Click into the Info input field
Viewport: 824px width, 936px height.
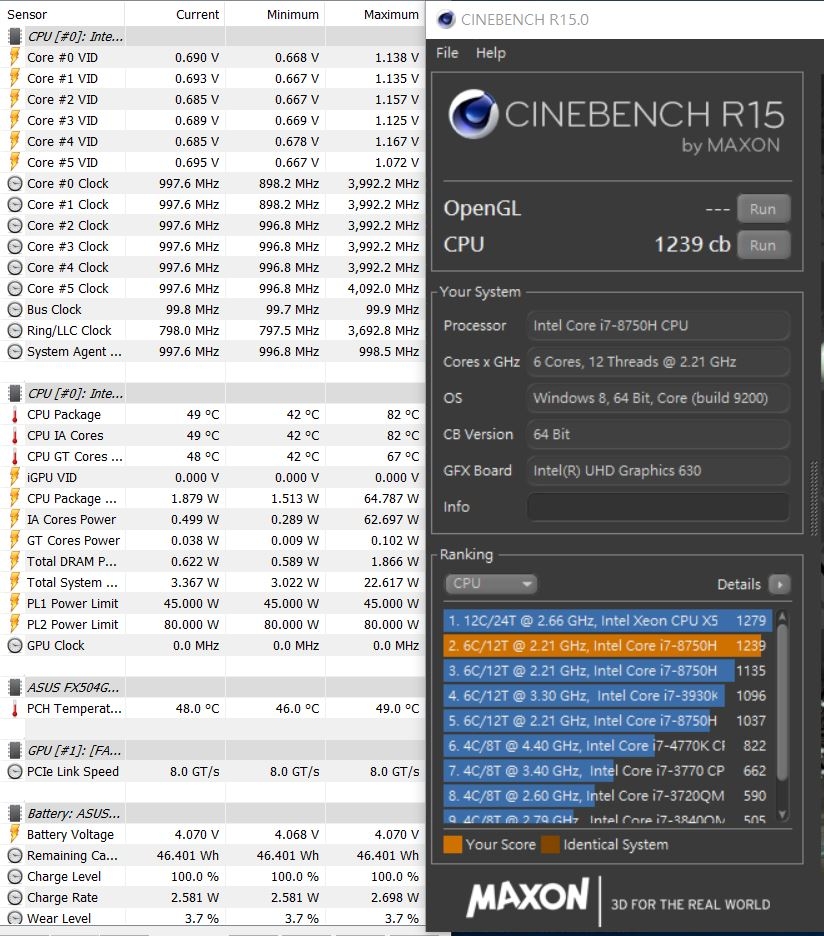pos(658,507)
